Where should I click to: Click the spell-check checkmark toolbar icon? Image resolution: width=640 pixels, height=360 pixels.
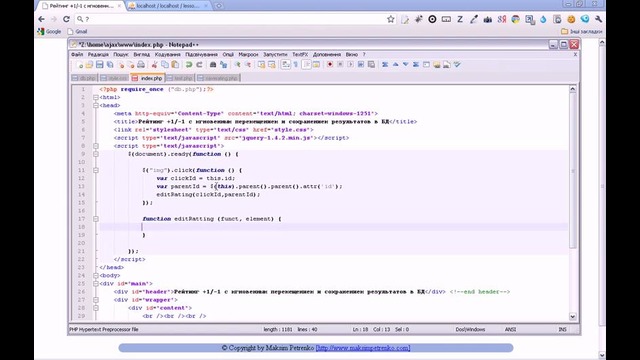[457, 65]
